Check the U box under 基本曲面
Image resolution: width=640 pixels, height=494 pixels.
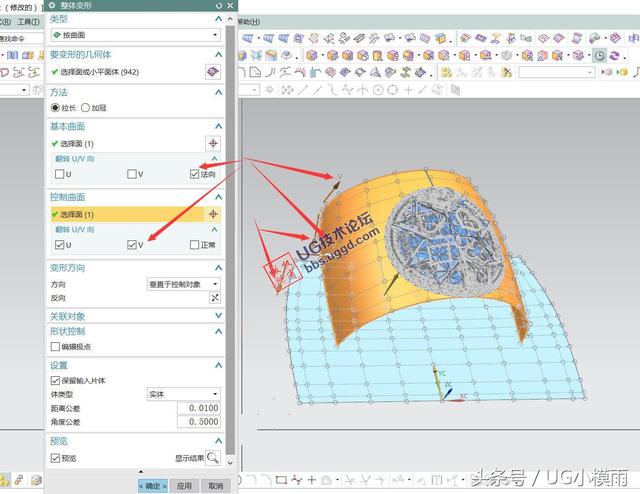[x=60, y=174]
